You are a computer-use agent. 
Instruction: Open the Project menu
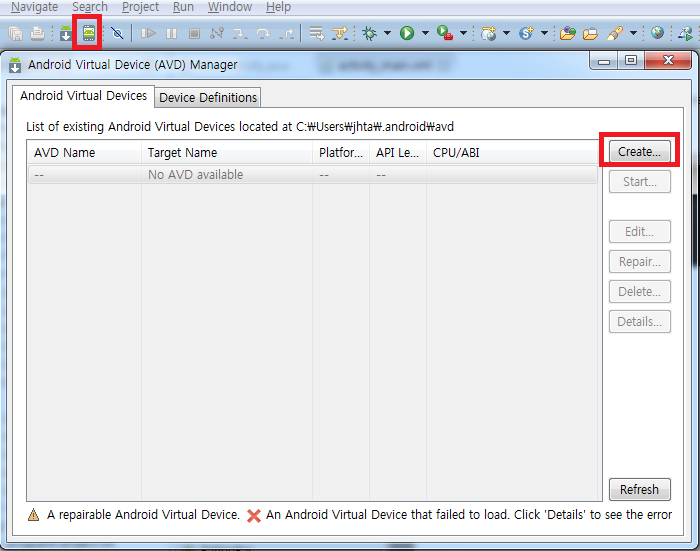pos(140,7)
